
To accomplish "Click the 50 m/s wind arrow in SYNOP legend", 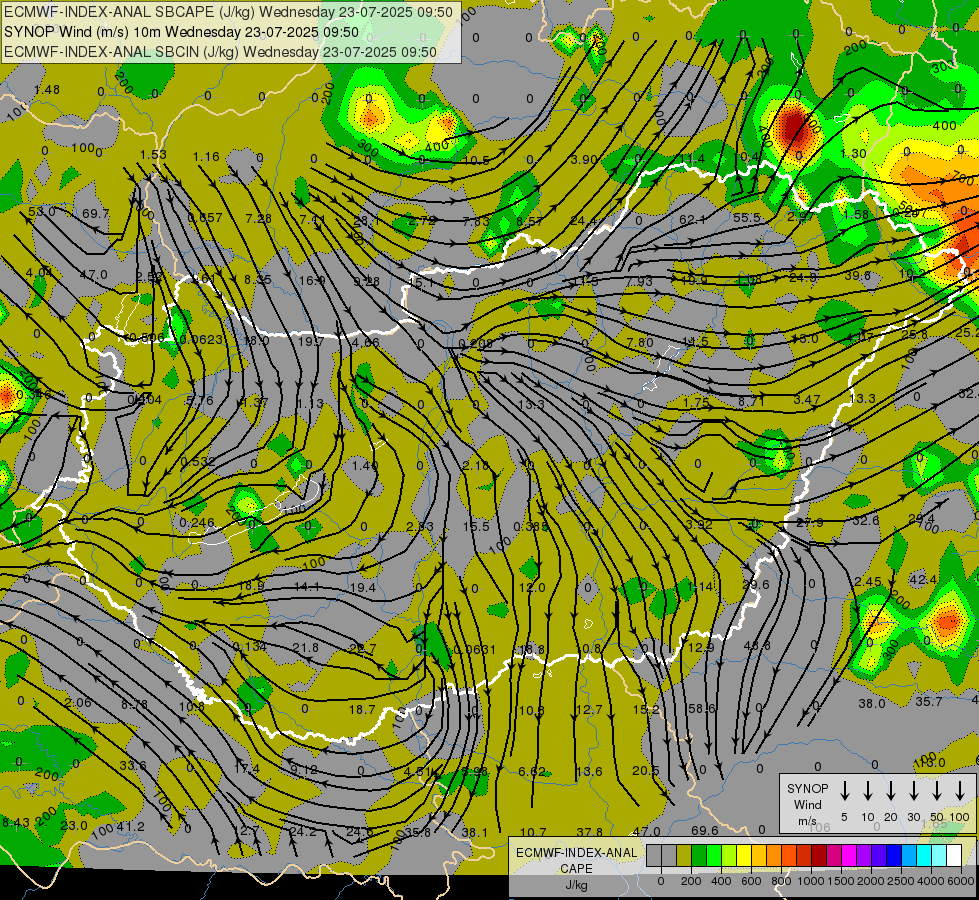I will coord(937,791).
